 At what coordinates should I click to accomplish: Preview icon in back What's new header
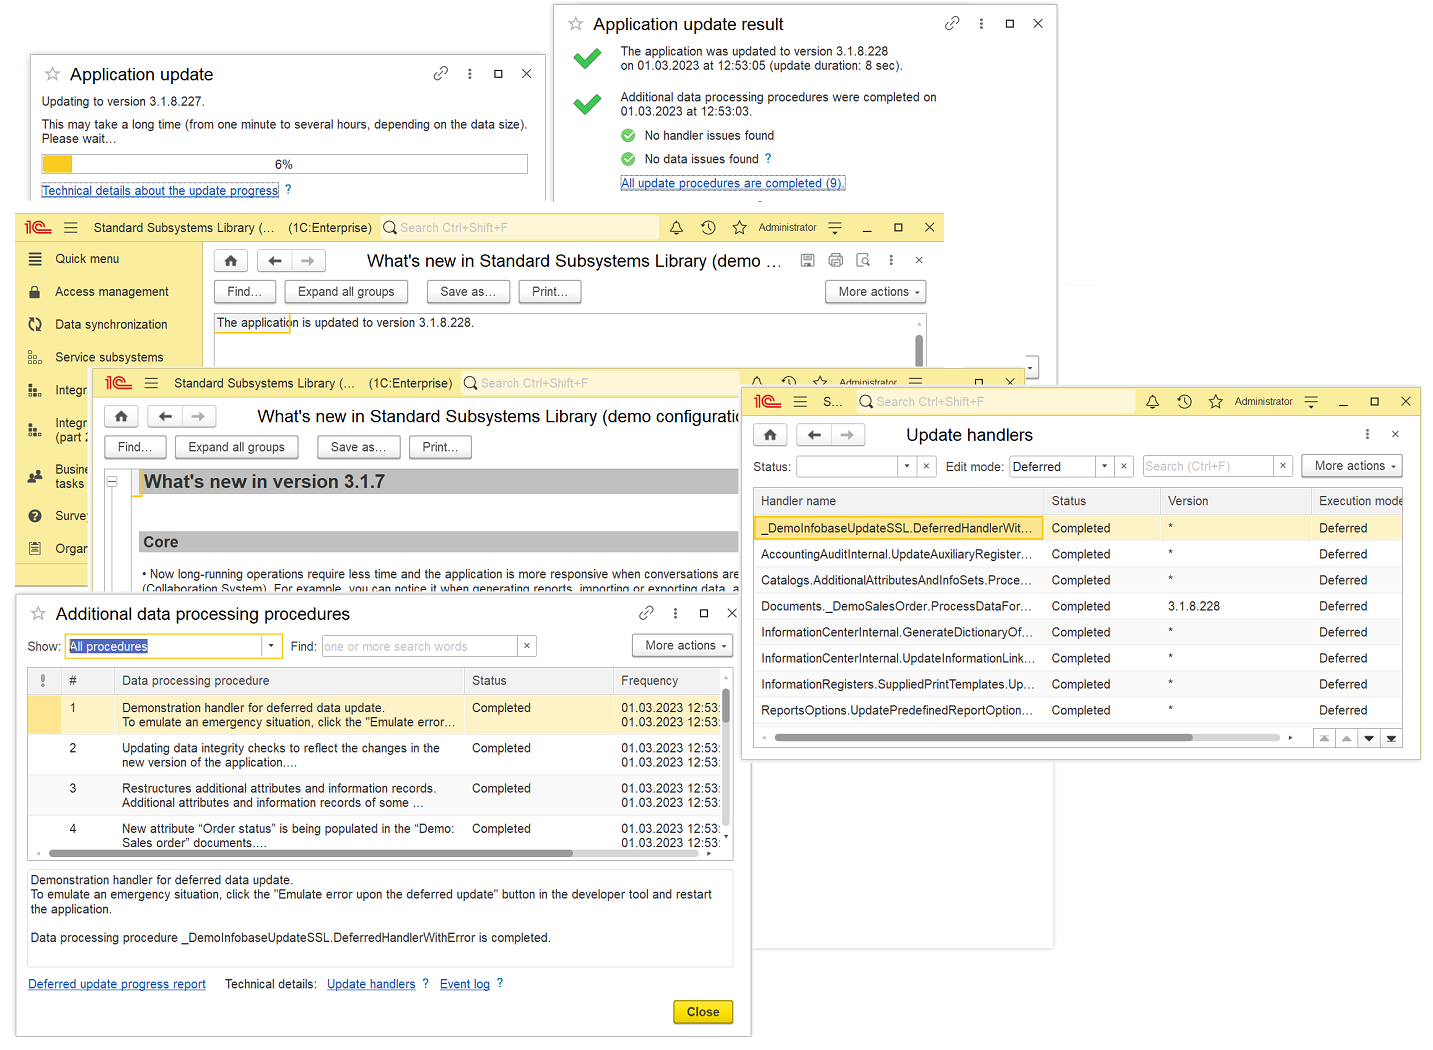(x=863, y=260)
